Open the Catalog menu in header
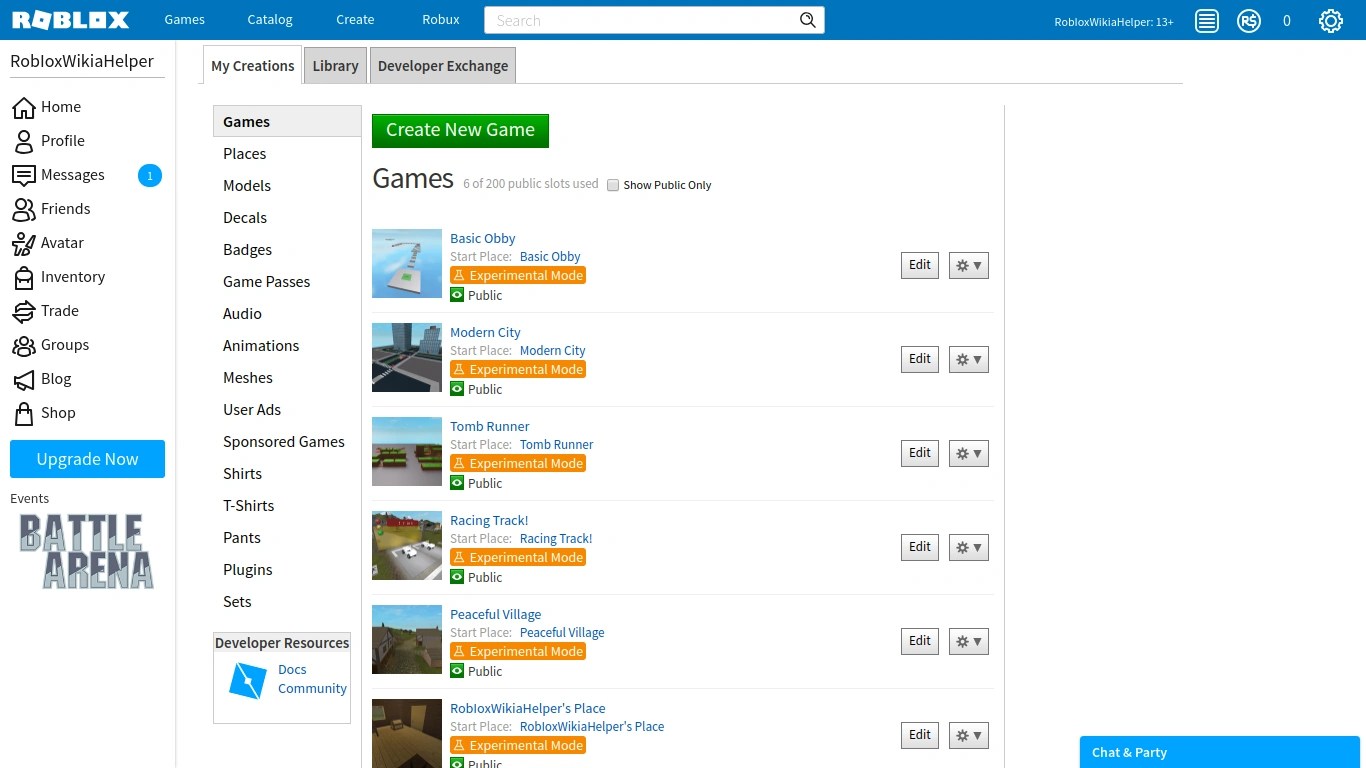1366x768 pixels. (270, 20)
